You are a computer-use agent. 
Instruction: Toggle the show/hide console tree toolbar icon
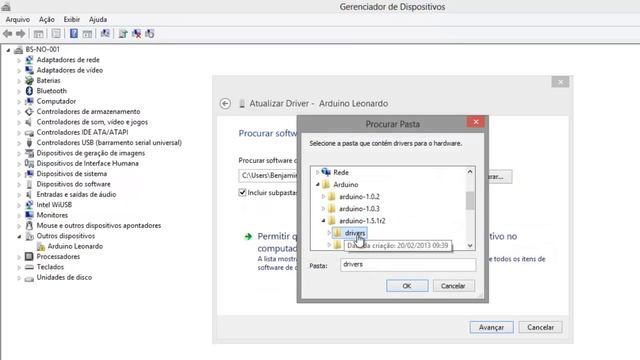pos(38,34)
